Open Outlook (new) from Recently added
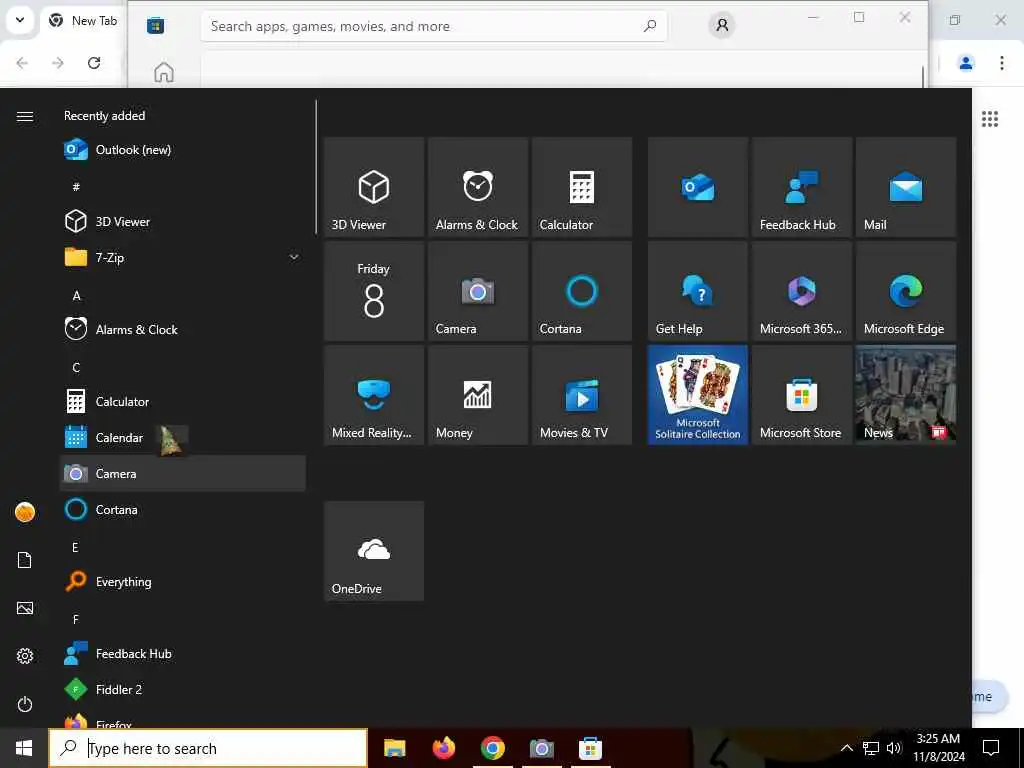The width and height of the screenshot is (1024, 768). 183,150
